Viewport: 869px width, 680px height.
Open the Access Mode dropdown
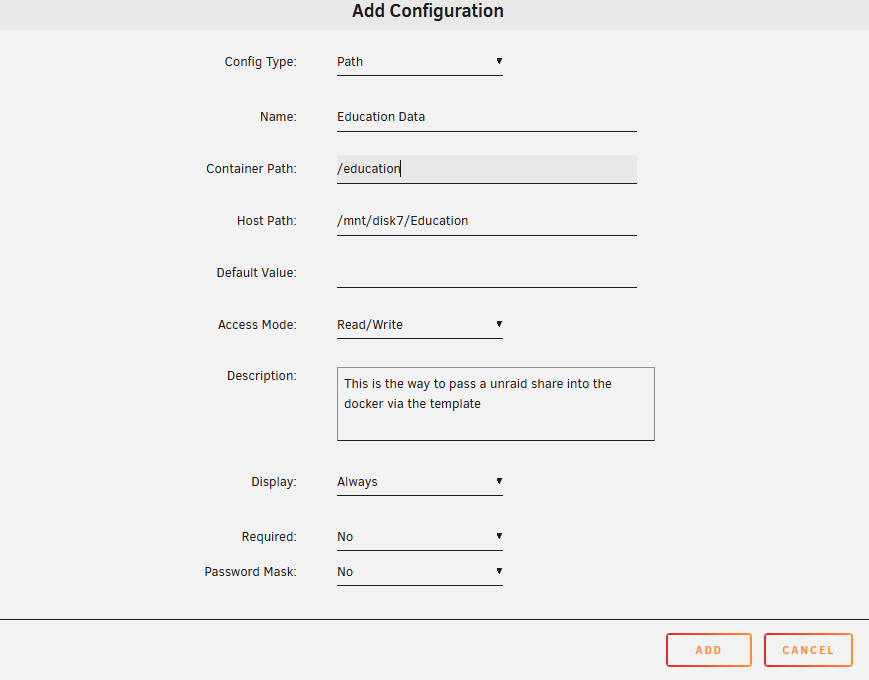click(420, 325)
